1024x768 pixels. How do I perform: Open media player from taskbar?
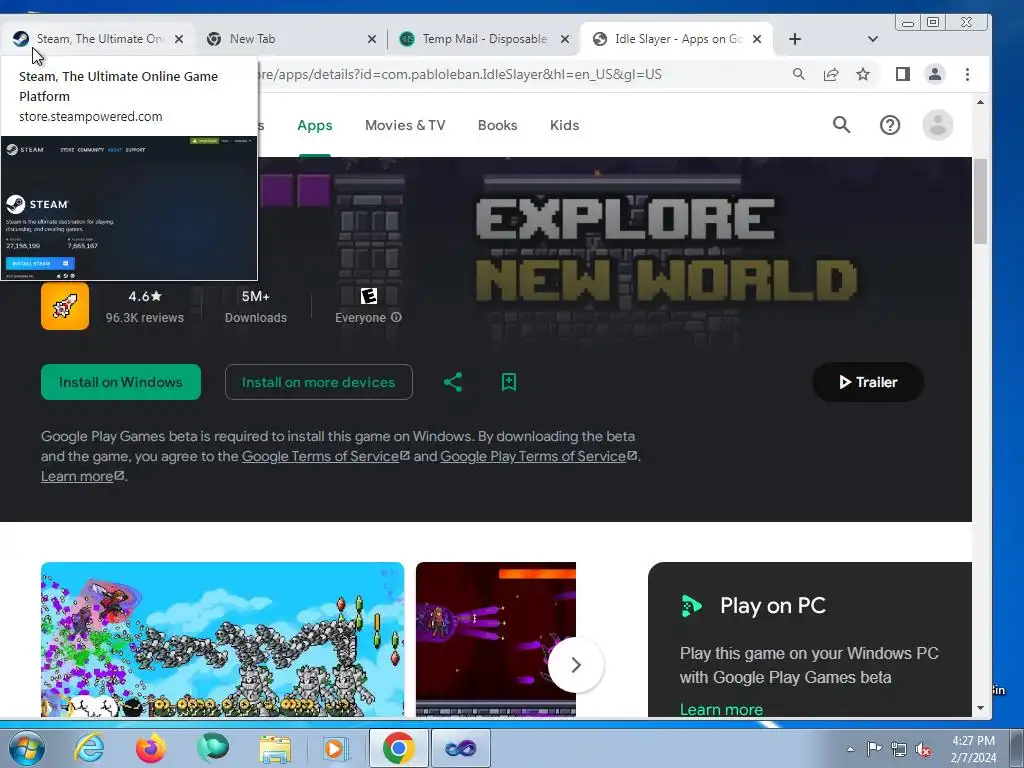coord(336,748)
